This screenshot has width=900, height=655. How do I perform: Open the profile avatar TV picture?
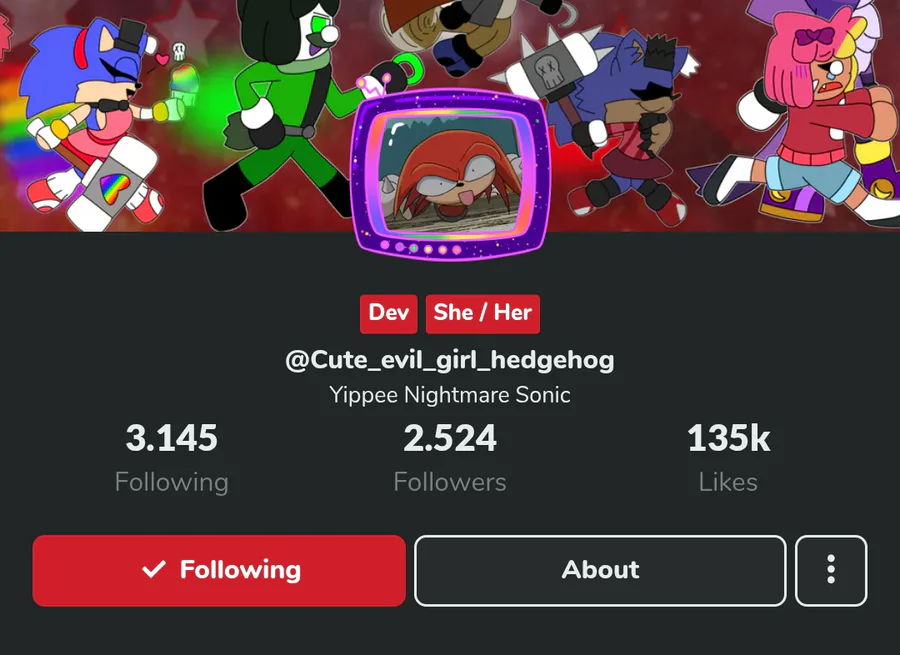point(449,174)
